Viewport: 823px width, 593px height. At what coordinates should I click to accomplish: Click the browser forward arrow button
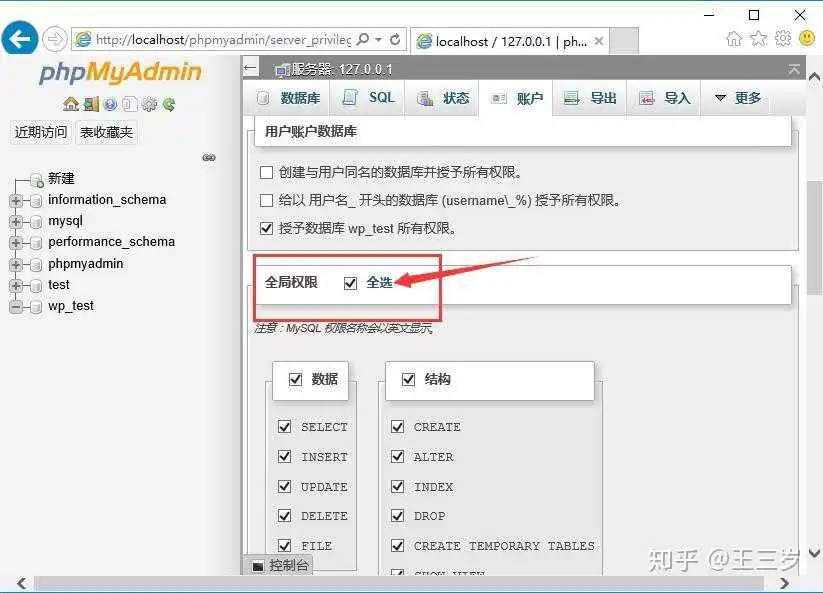(x=55, y=39)
